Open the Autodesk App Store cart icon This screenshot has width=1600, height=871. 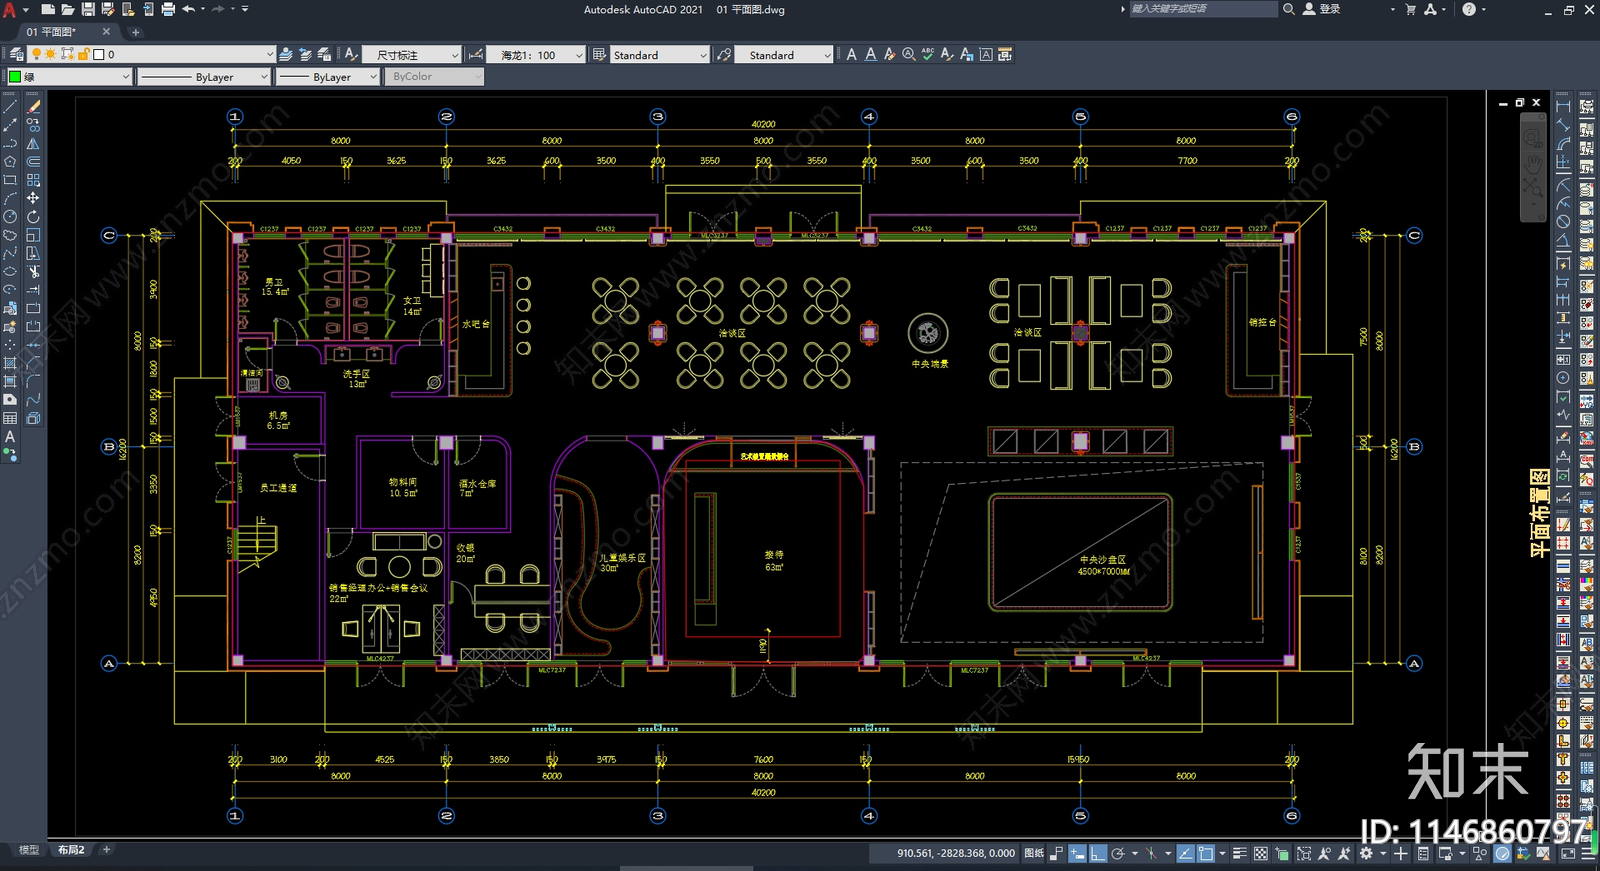[x=1411, y=9]
